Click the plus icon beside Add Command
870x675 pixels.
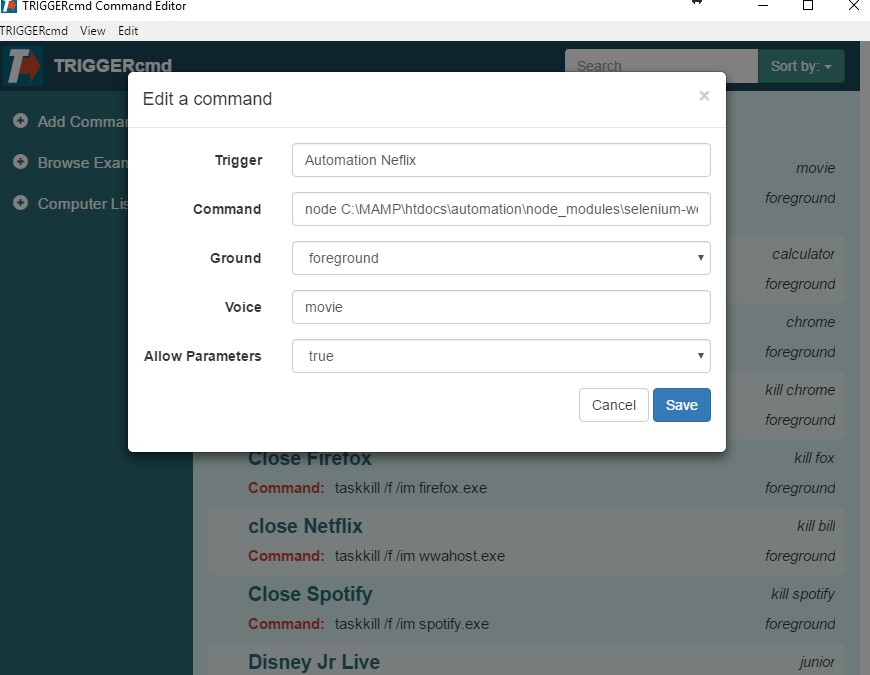[21, 121]
